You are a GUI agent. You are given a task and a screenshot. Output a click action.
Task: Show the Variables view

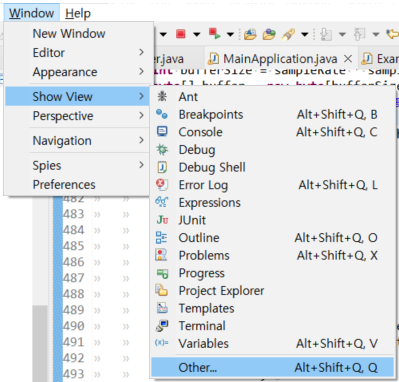coord(272,343)
